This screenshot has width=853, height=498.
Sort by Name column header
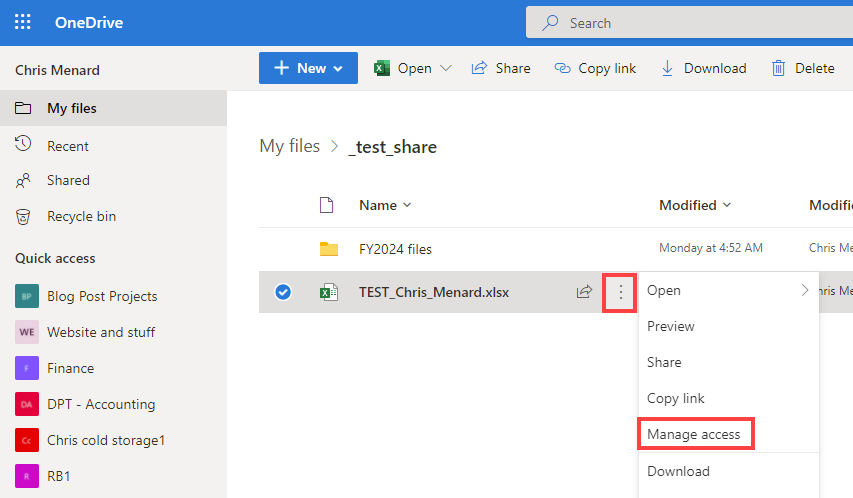click(x=385, y=205)
